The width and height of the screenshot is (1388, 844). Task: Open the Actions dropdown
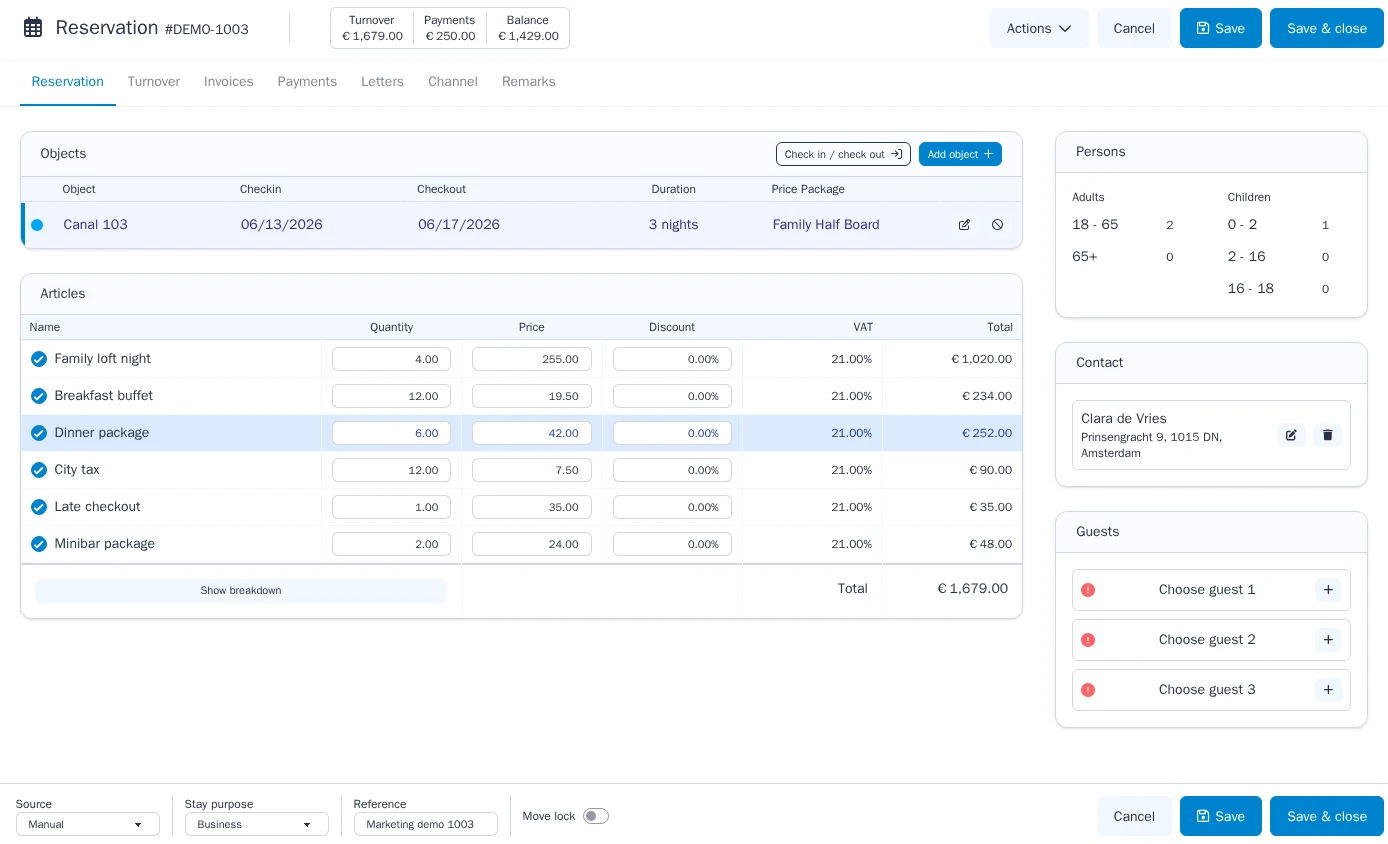click(x=1039, y=28)
